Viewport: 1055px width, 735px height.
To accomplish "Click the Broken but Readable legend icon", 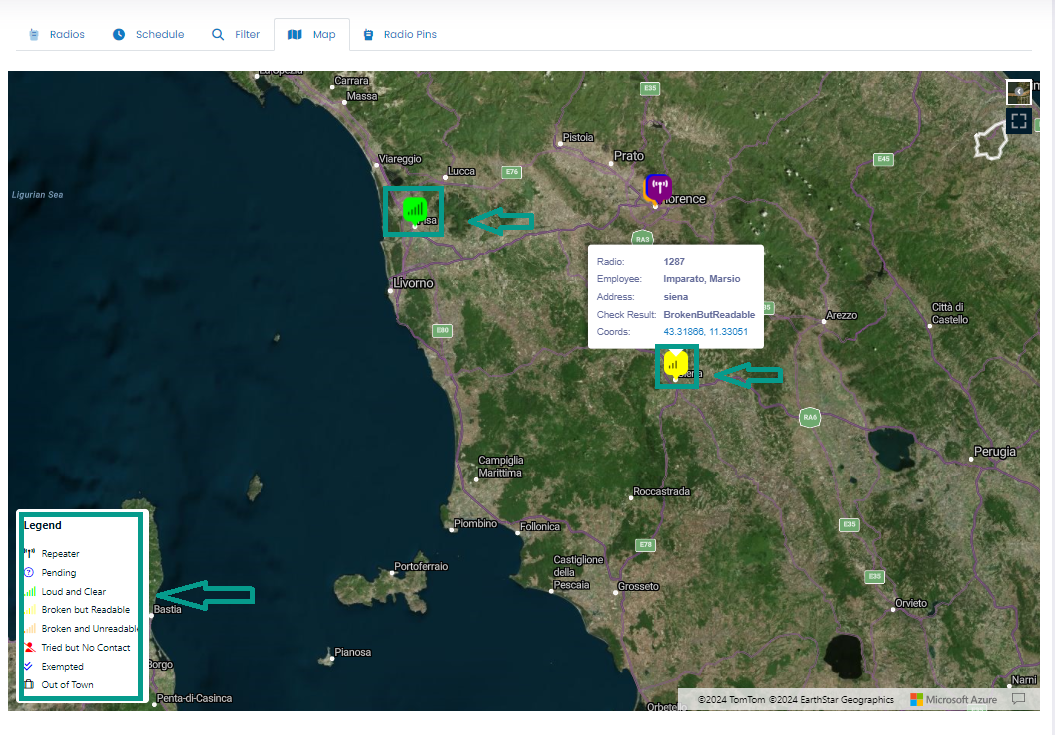I will coord(30,609).
